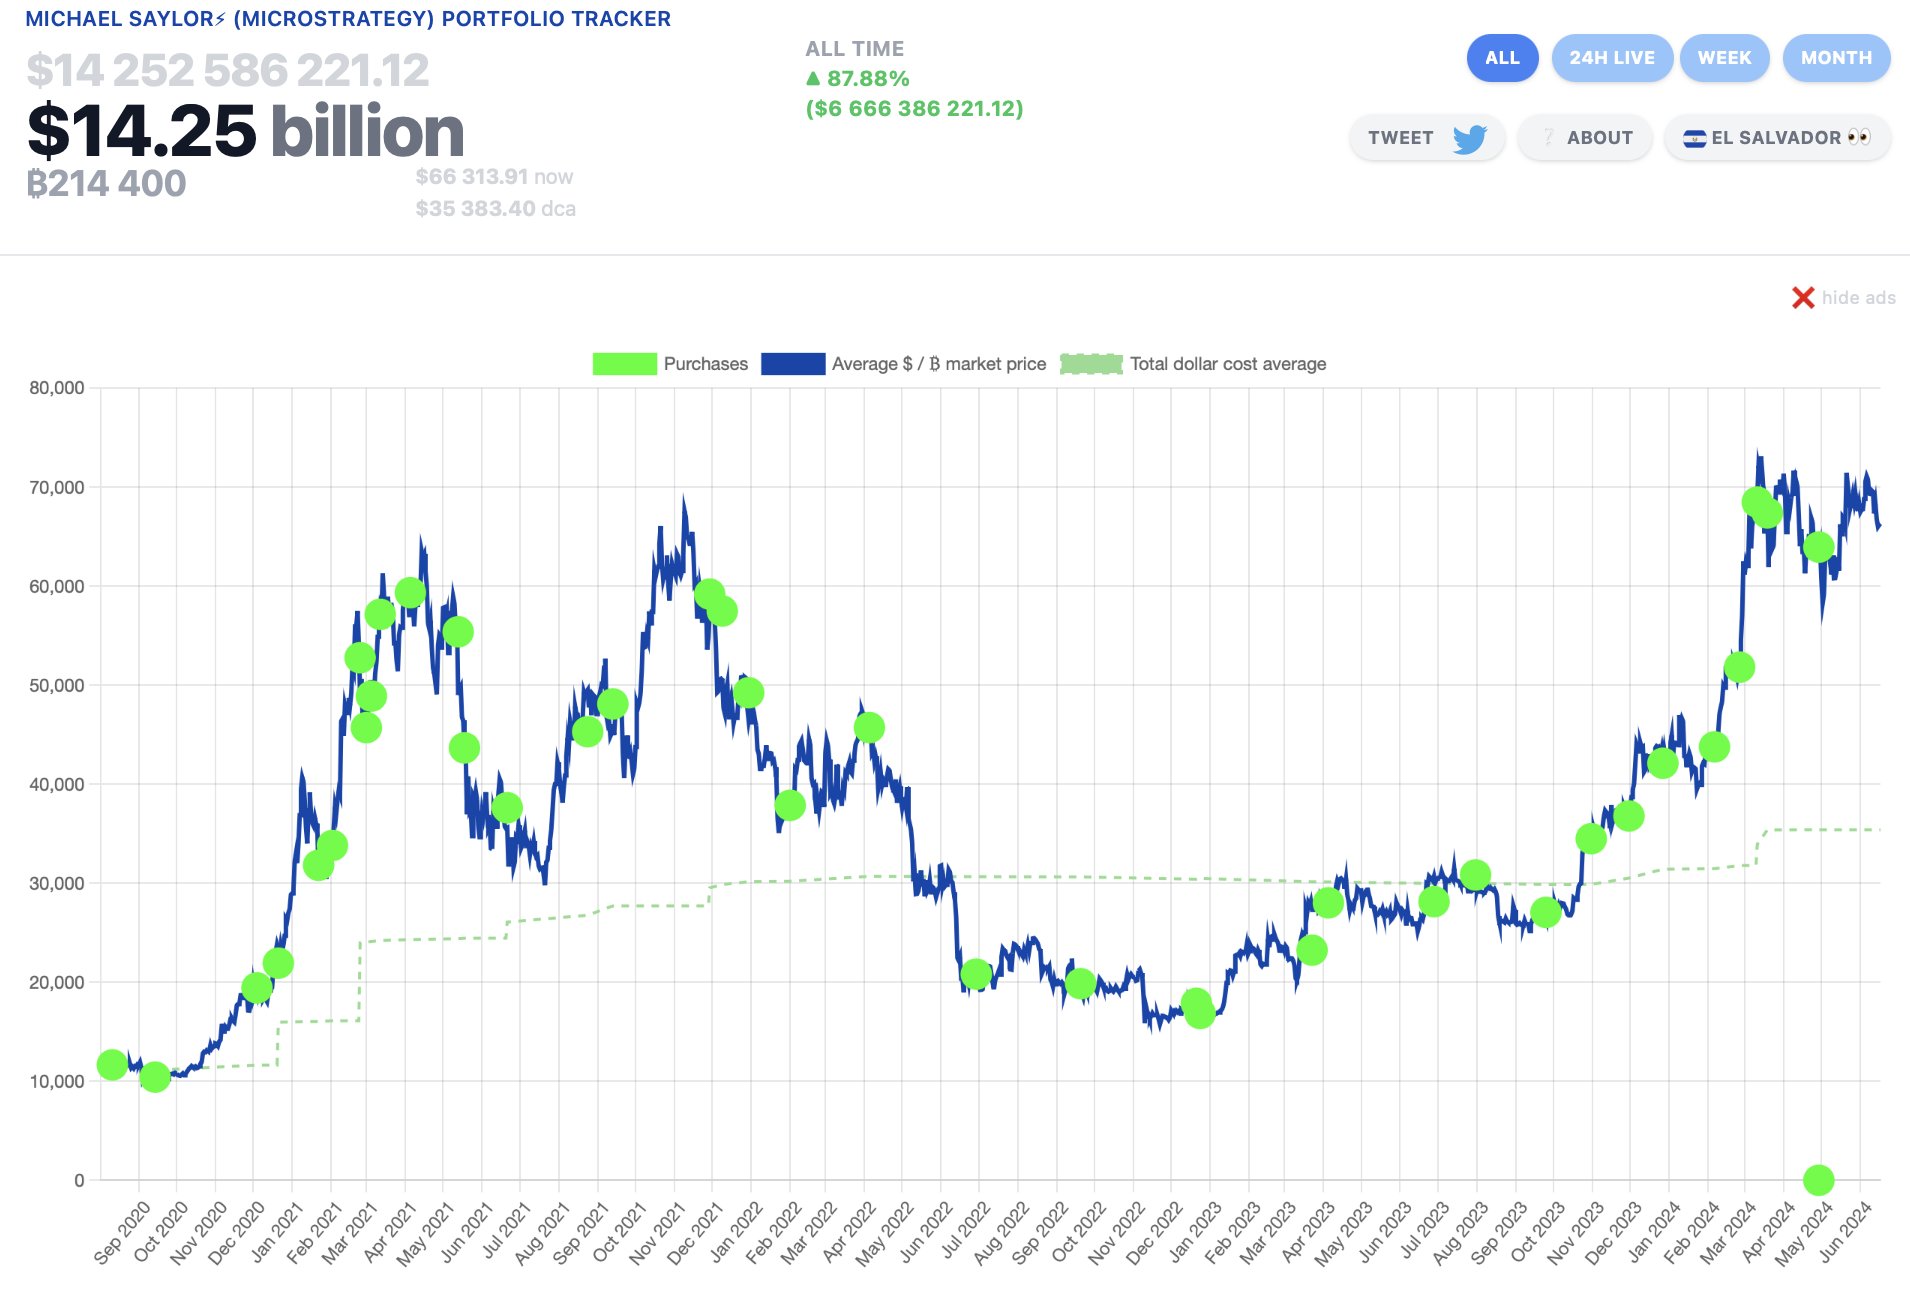Open the ABOUT page button

point(1585,138)
